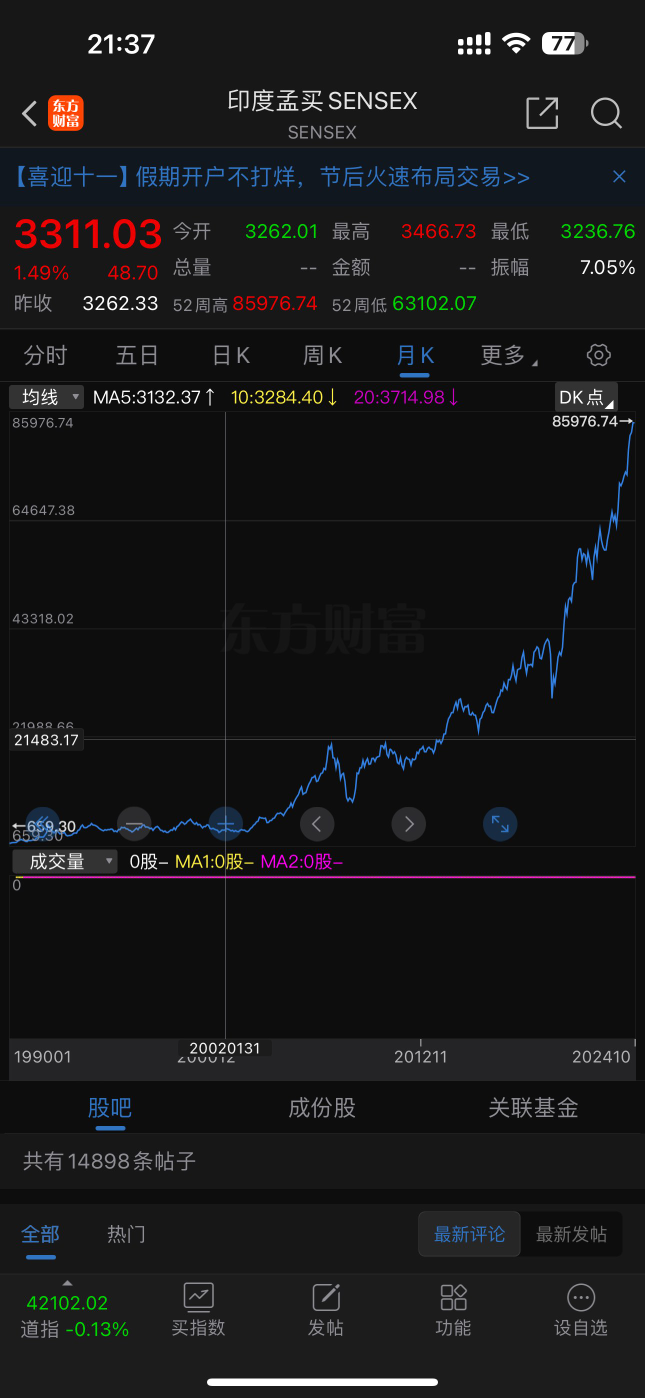The image size is (645, 1398).
Task: Tap the 最高 3466.73 value
Action: pyautogui.click(x=438, y=231)
